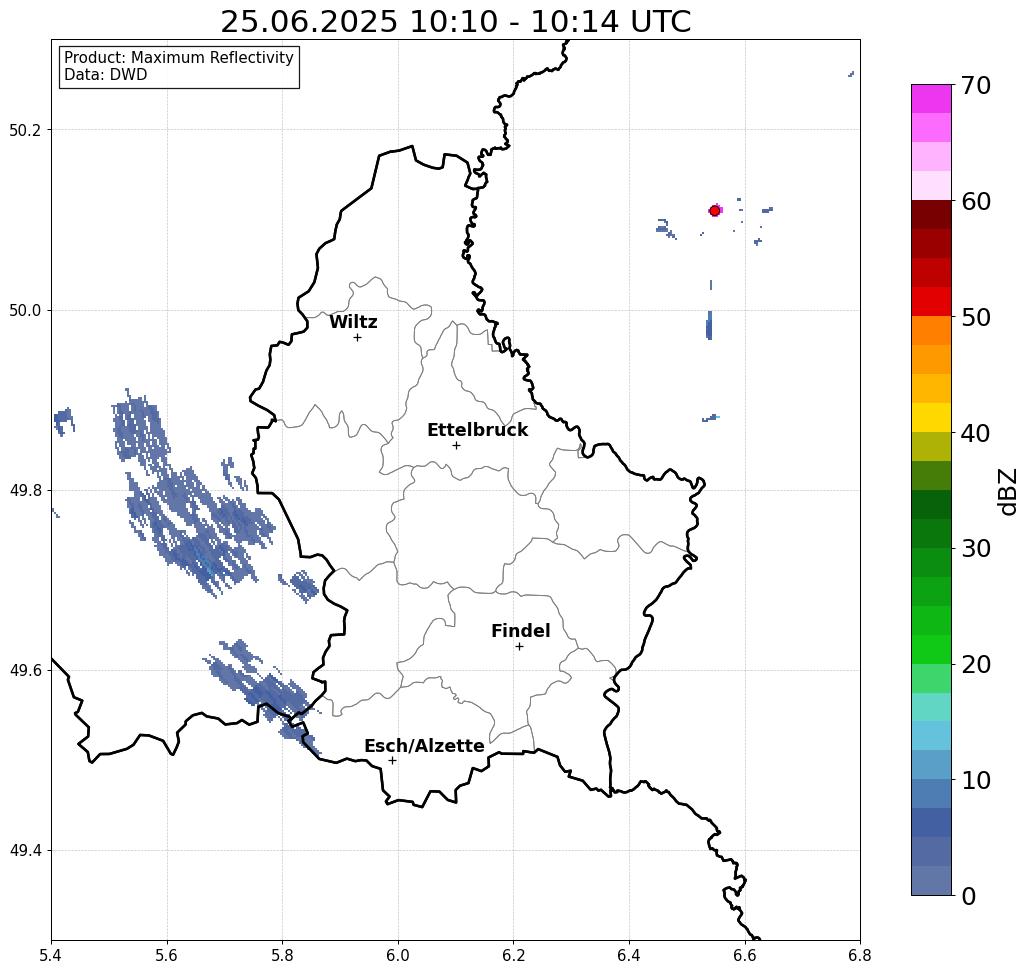1029x973 pixels.
Task: Click the plus marker below Ettelbruck
Action: (456, 445)
